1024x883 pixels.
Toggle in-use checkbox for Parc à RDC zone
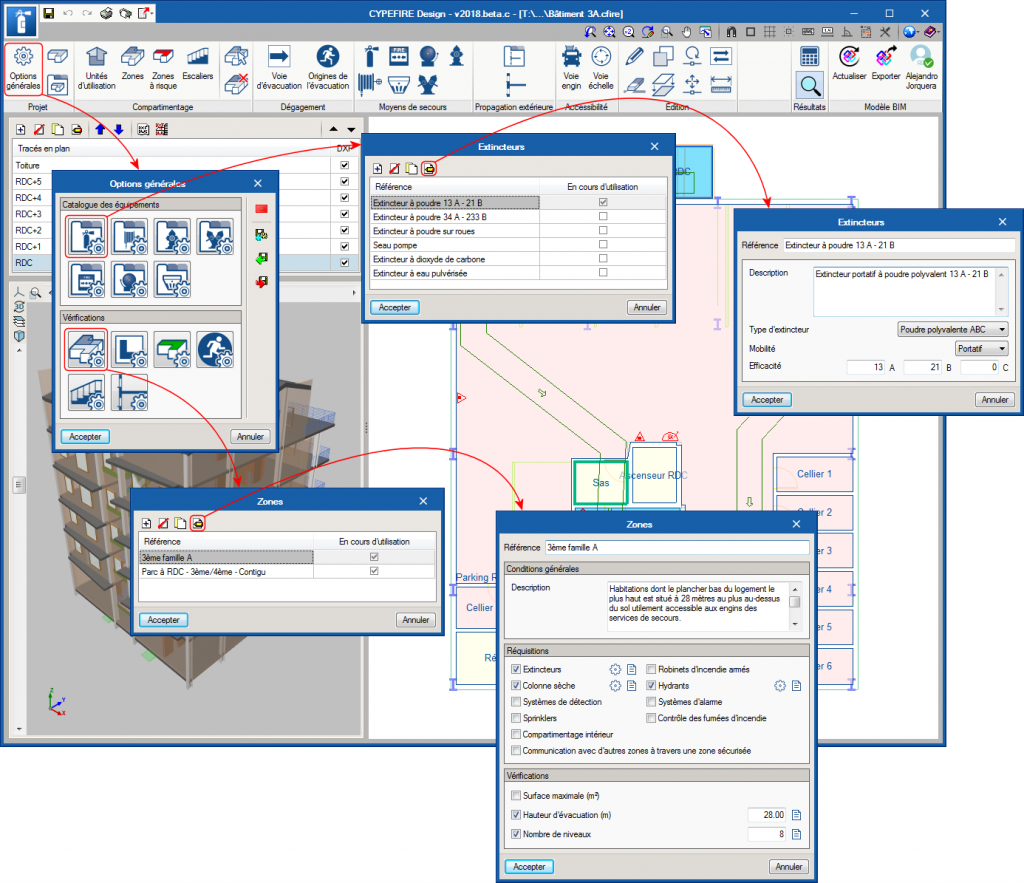click(x=374, y=571)
